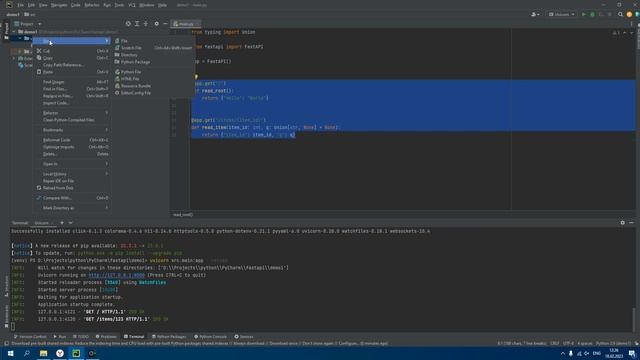Collapse the demo1 project root node
The height and width of the screenshot is (360, 640).
tap(14, 31)
